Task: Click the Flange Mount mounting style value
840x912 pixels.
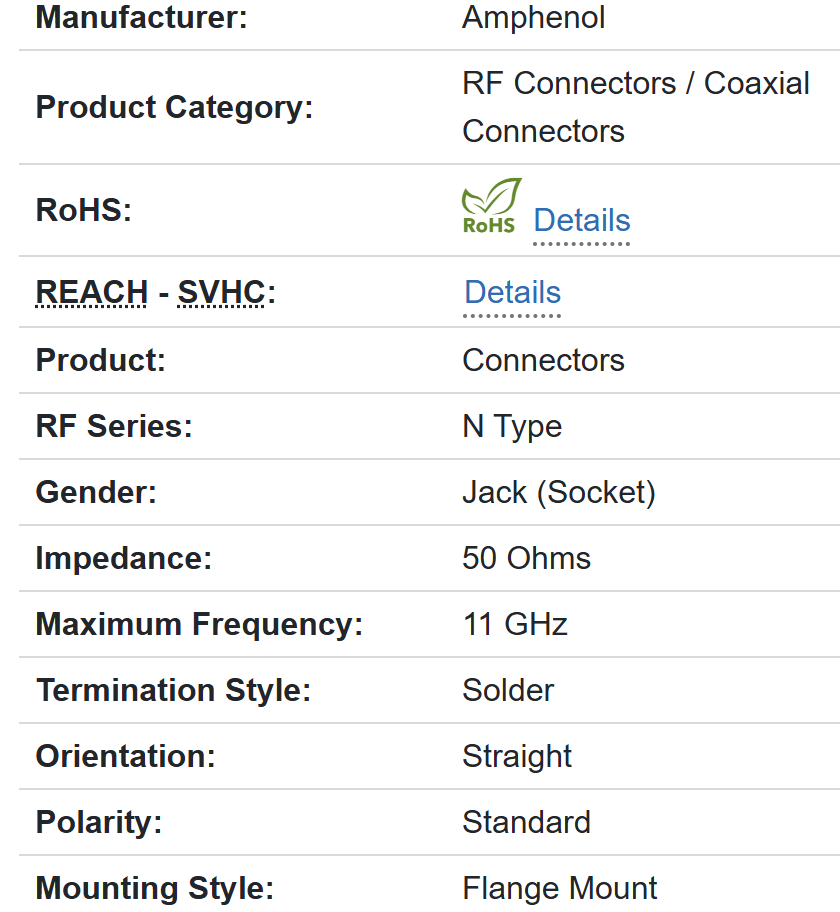Action: [x=559, y=888]
